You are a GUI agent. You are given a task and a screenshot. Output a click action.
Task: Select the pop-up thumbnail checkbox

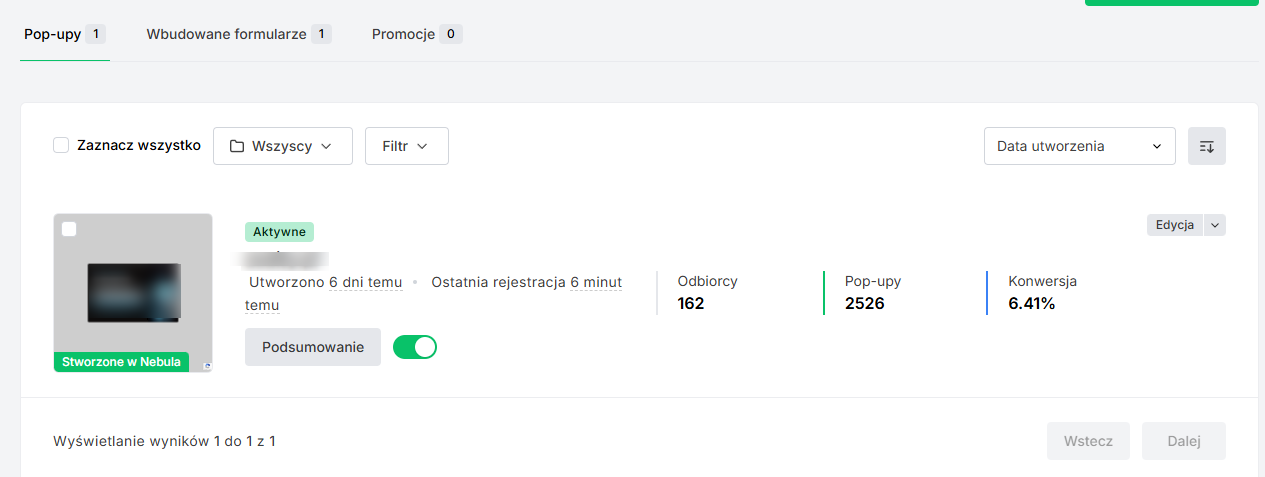(69, 229)
